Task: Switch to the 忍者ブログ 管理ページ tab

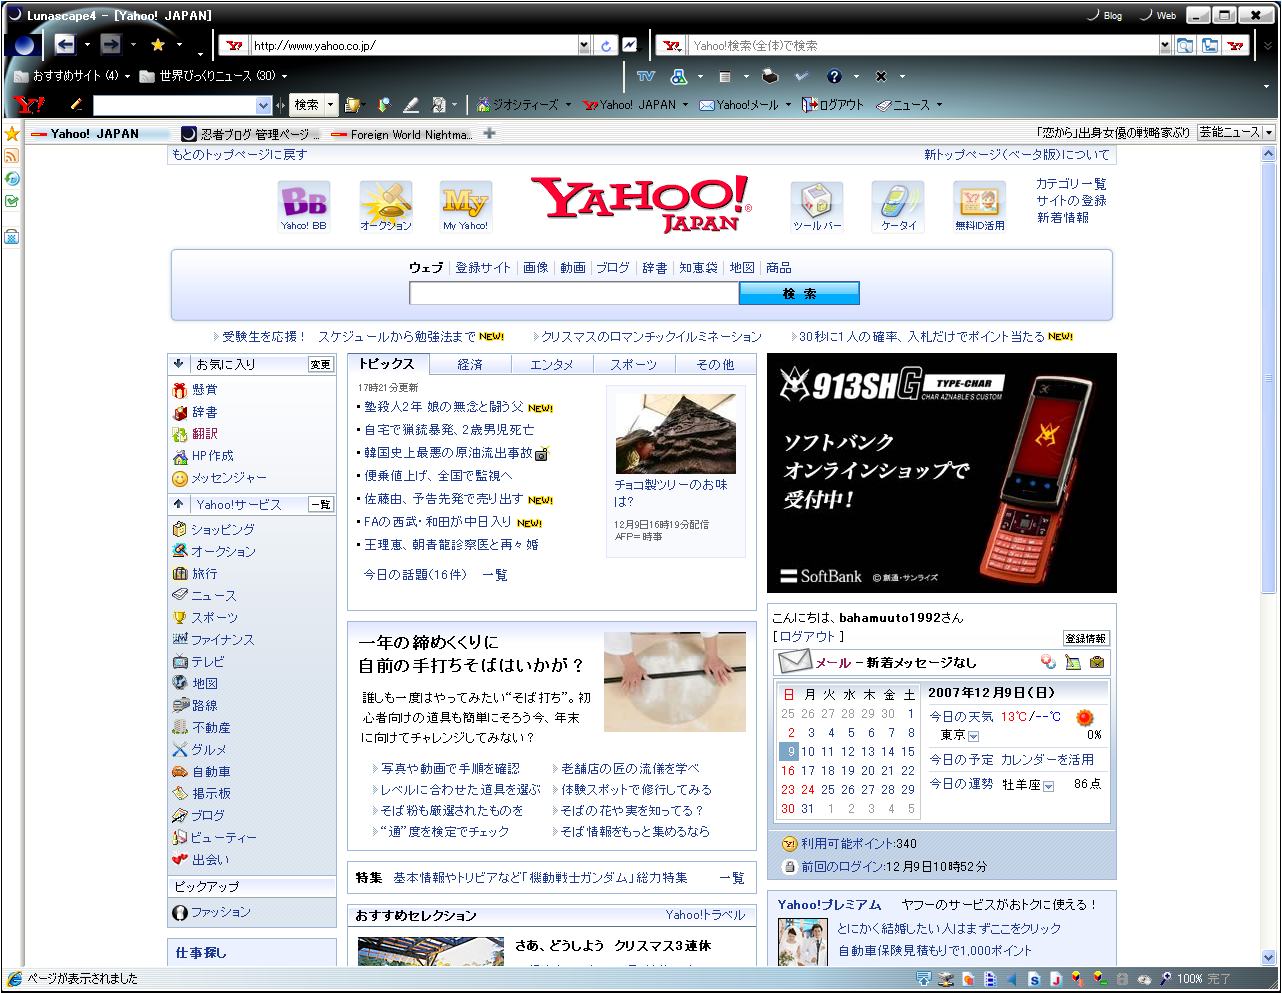Action: (251, 134)
